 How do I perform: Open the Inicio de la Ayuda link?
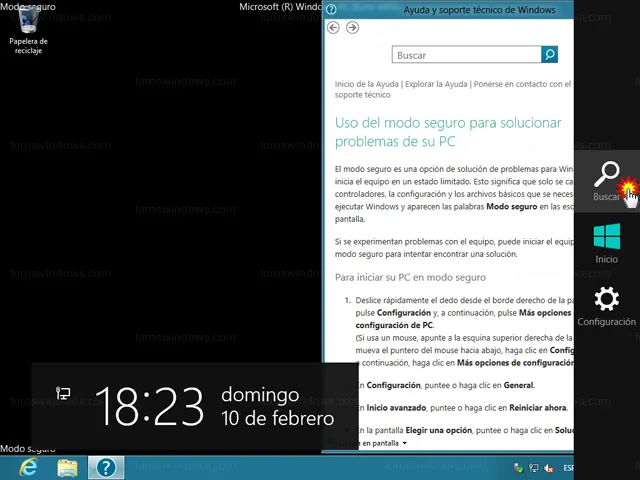point(367,84)
